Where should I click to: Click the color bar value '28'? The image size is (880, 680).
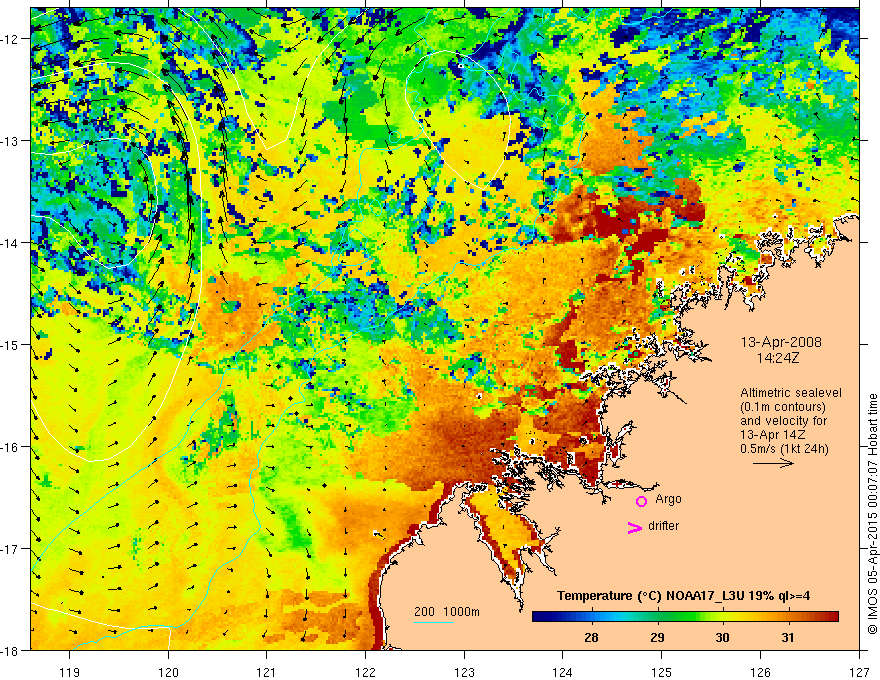tap(591, 637)
